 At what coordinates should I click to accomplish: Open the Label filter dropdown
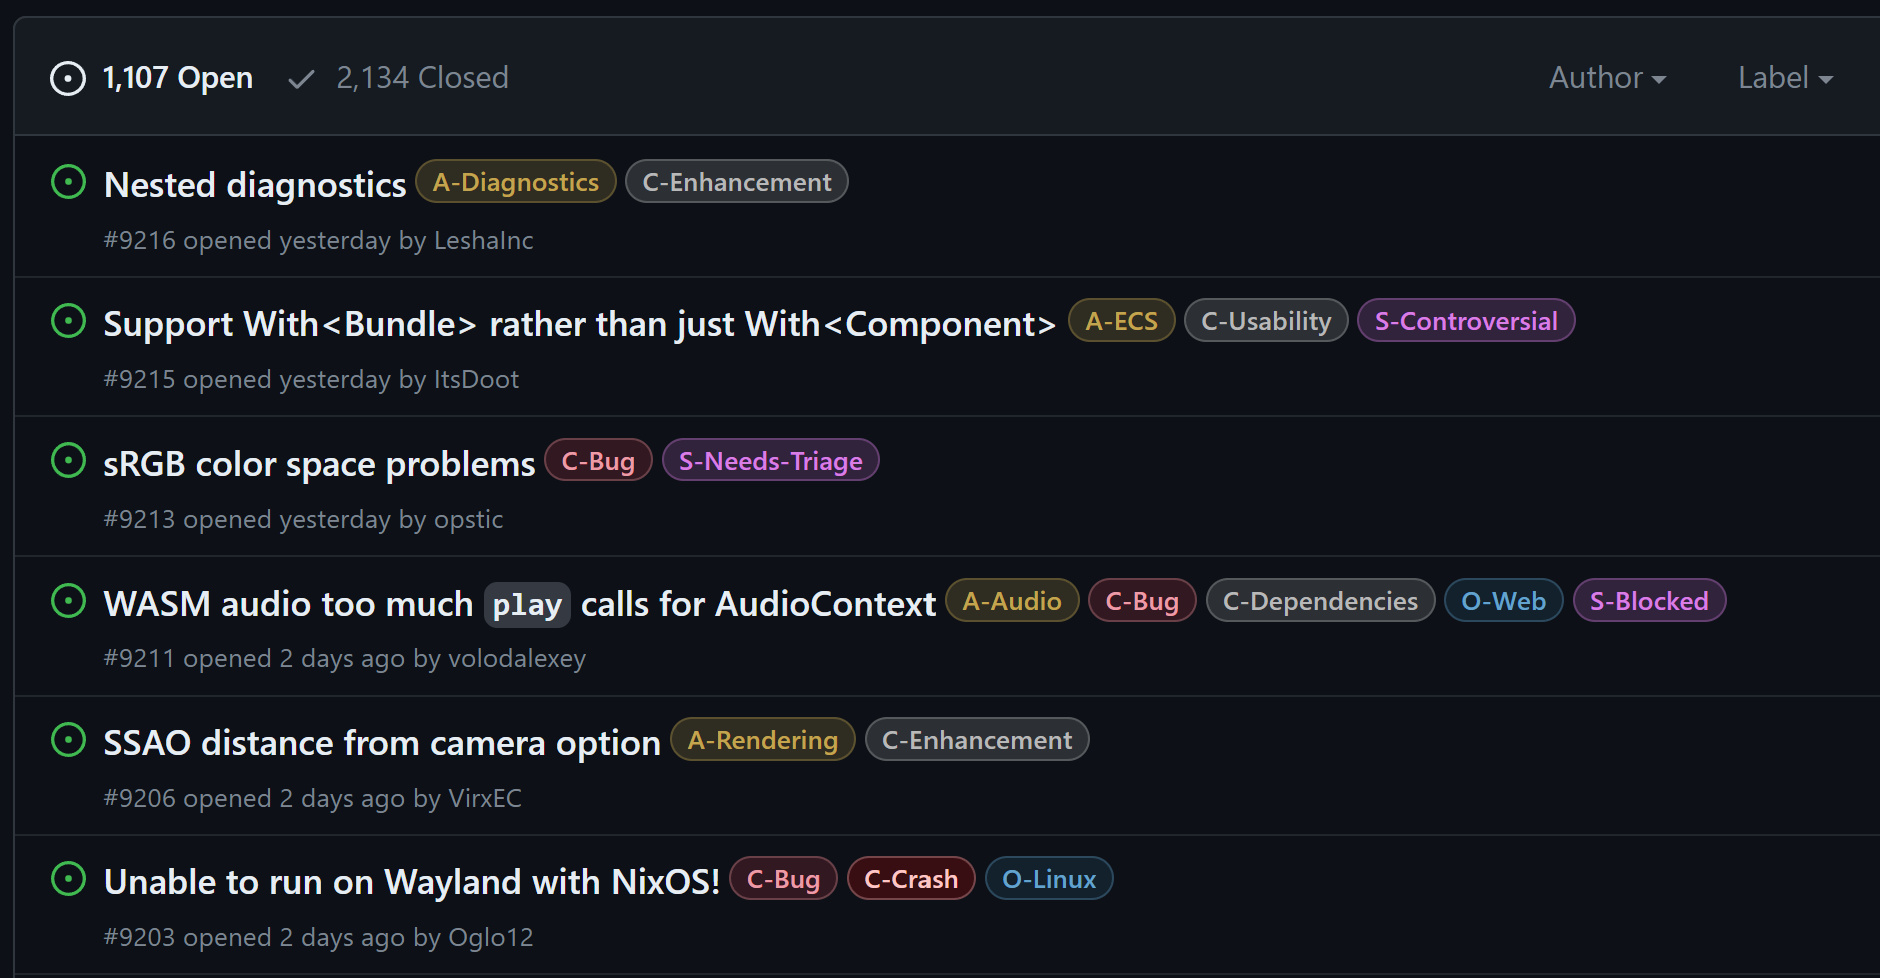tap(1784, 78)
